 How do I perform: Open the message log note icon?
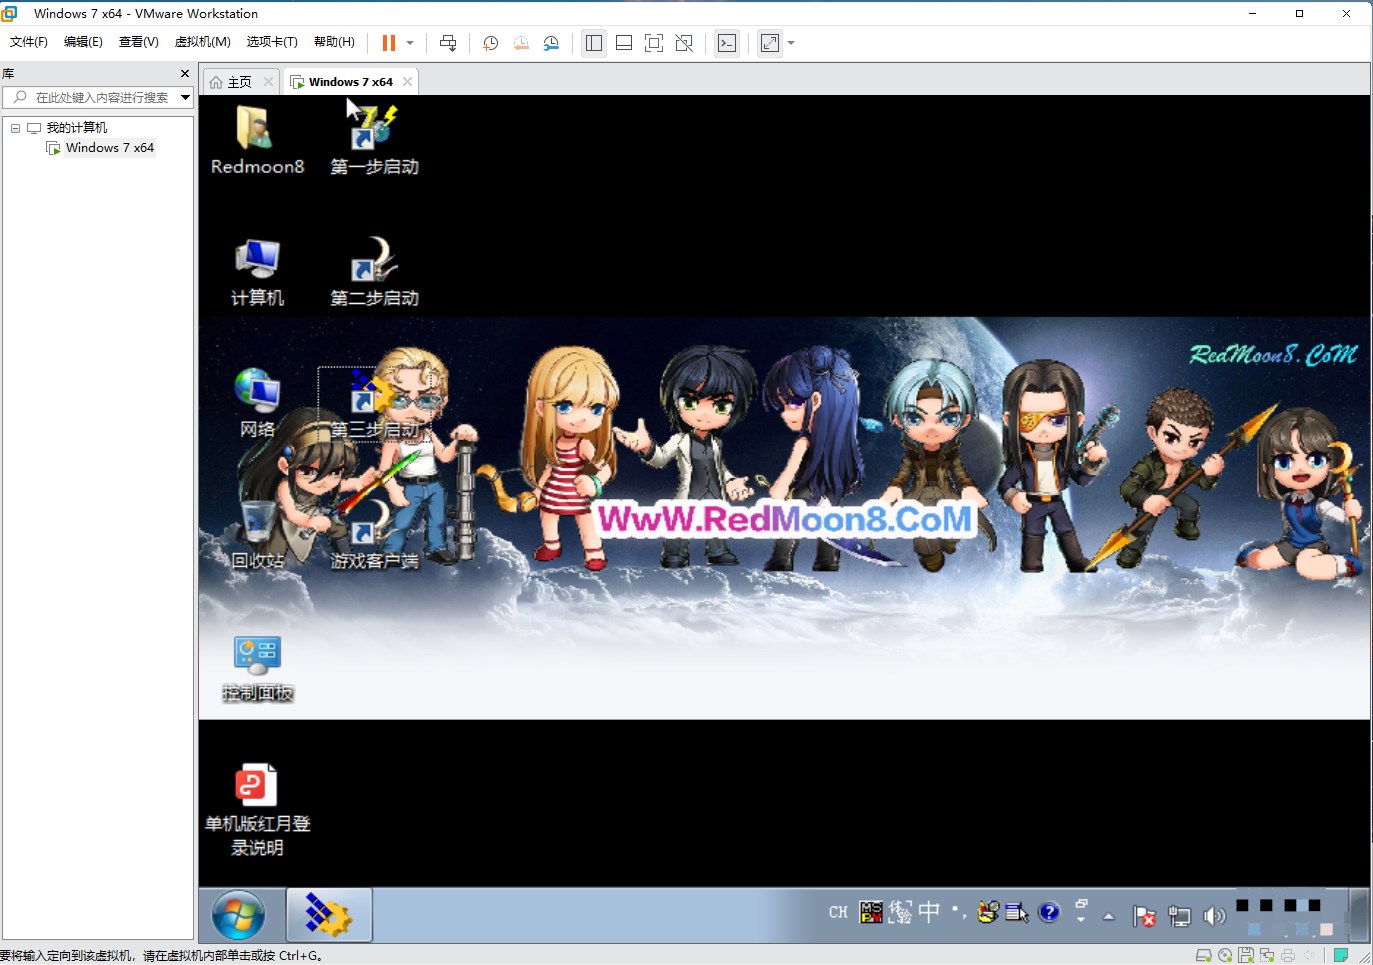(1341, 955)
